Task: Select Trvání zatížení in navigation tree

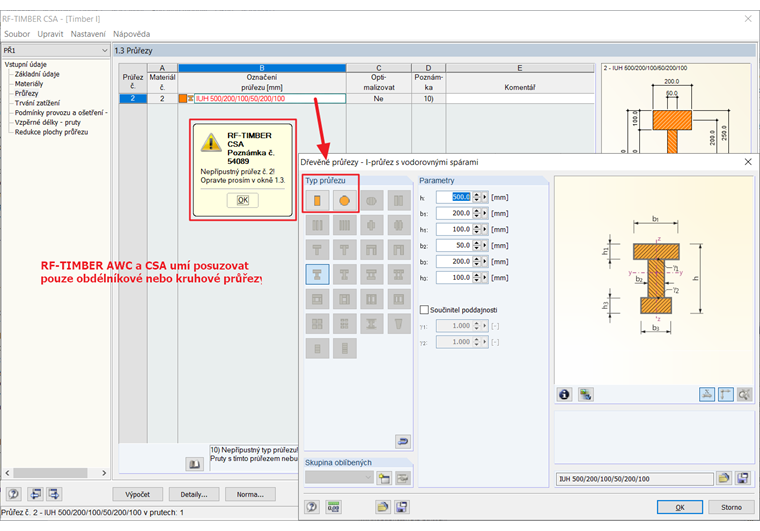Action: click(x=37, y=103)
